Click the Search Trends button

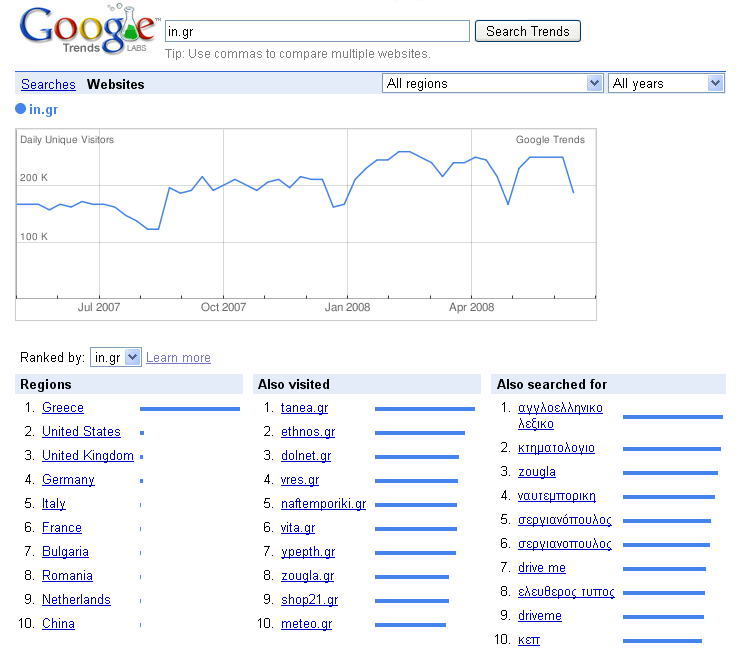(x=527, y=31)
